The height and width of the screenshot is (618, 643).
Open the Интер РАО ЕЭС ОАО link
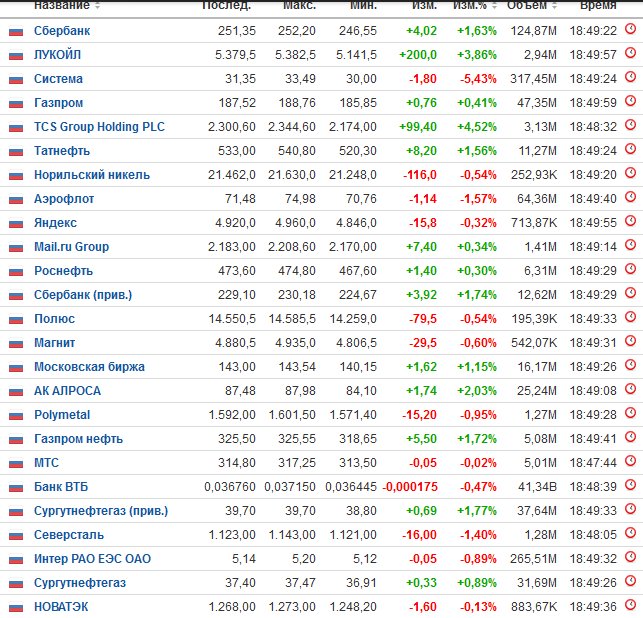click(92, 559)
